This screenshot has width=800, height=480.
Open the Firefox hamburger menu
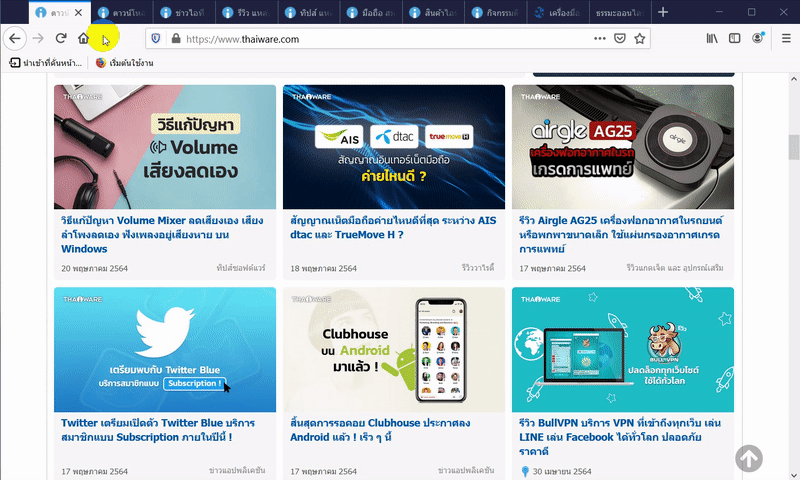tap(786, 38)
